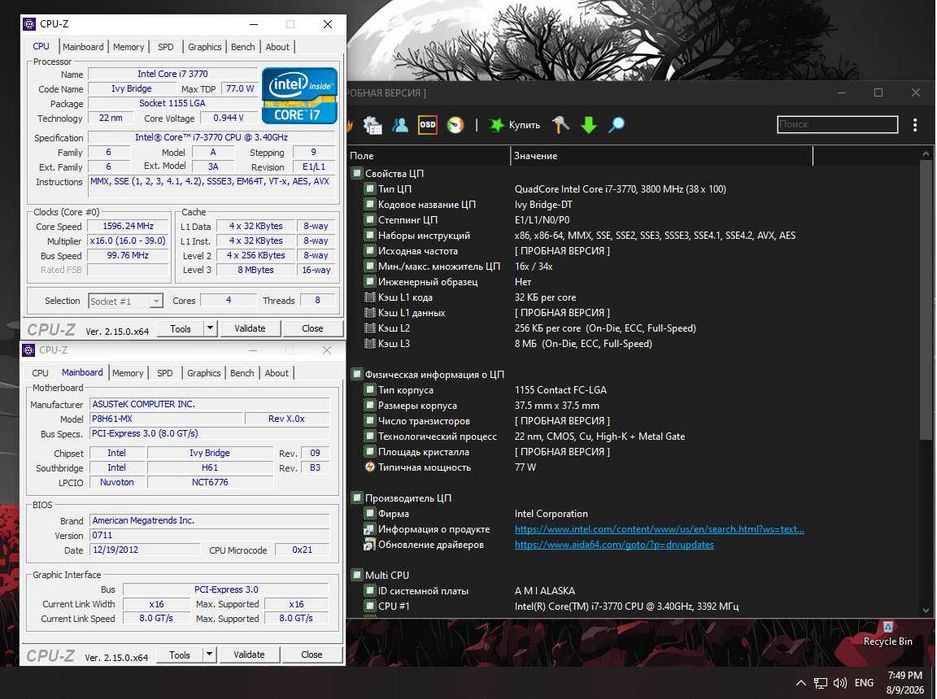Show hidden tray icons chevron
Viewport: 937px width, 699px height.
pos(801,683)
